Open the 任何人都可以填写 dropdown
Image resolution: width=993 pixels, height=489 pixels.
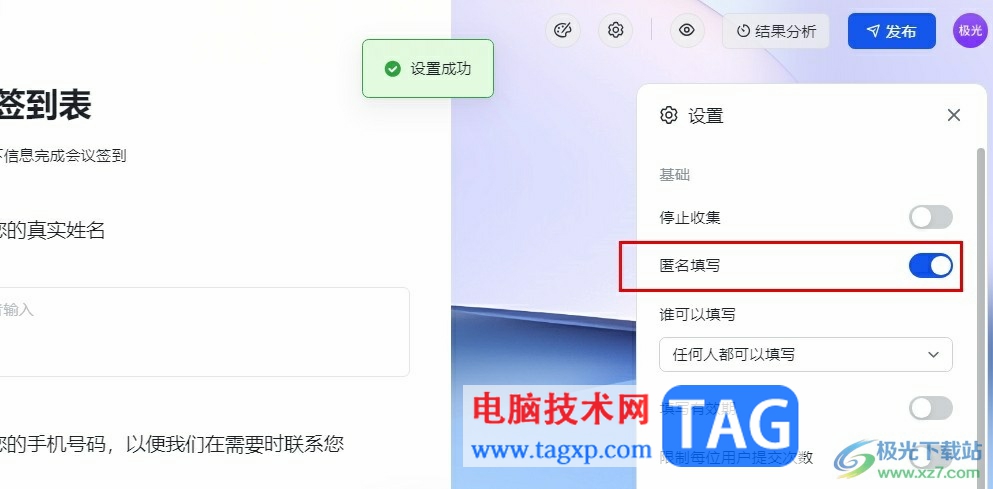806,354
